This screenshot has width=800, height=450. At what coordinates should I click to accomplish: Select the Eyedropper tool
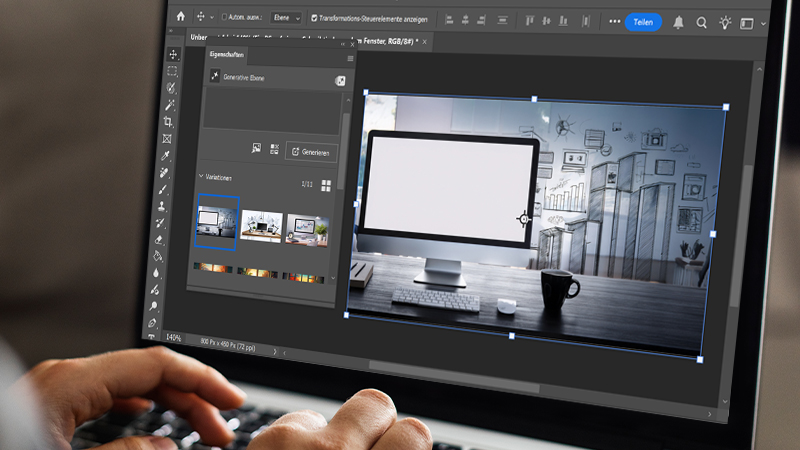coord(167,155)
